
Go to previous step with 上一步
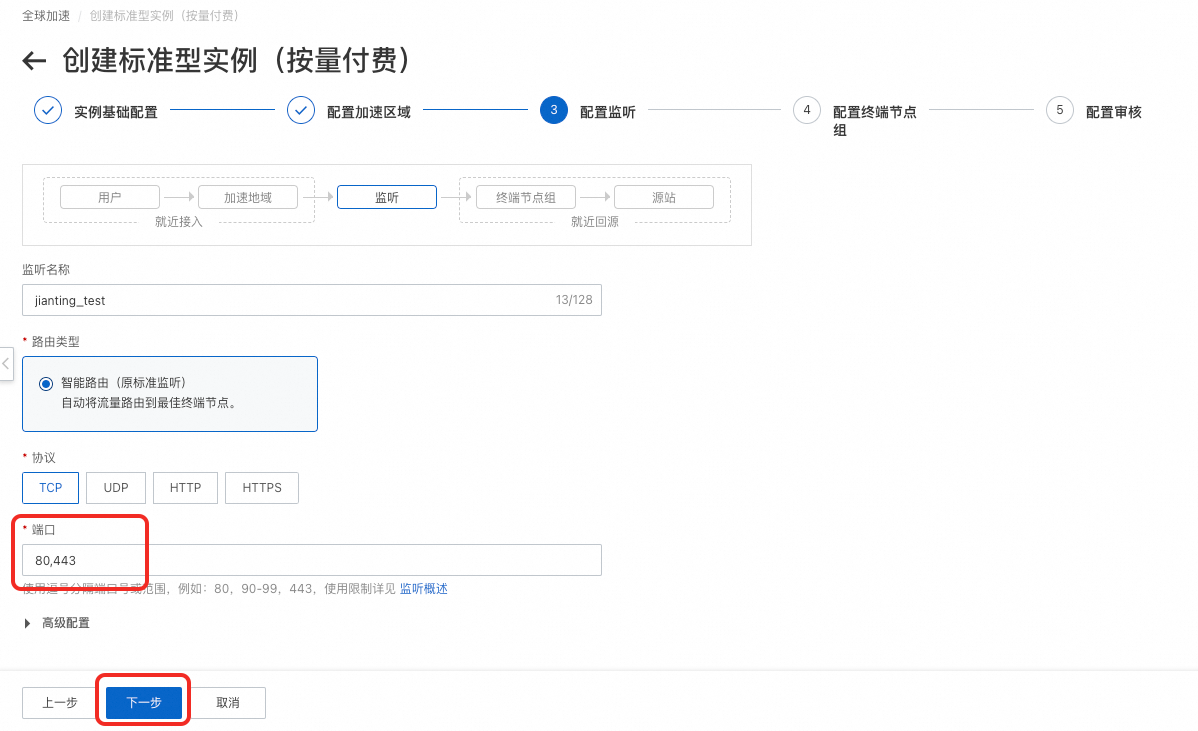60,703
